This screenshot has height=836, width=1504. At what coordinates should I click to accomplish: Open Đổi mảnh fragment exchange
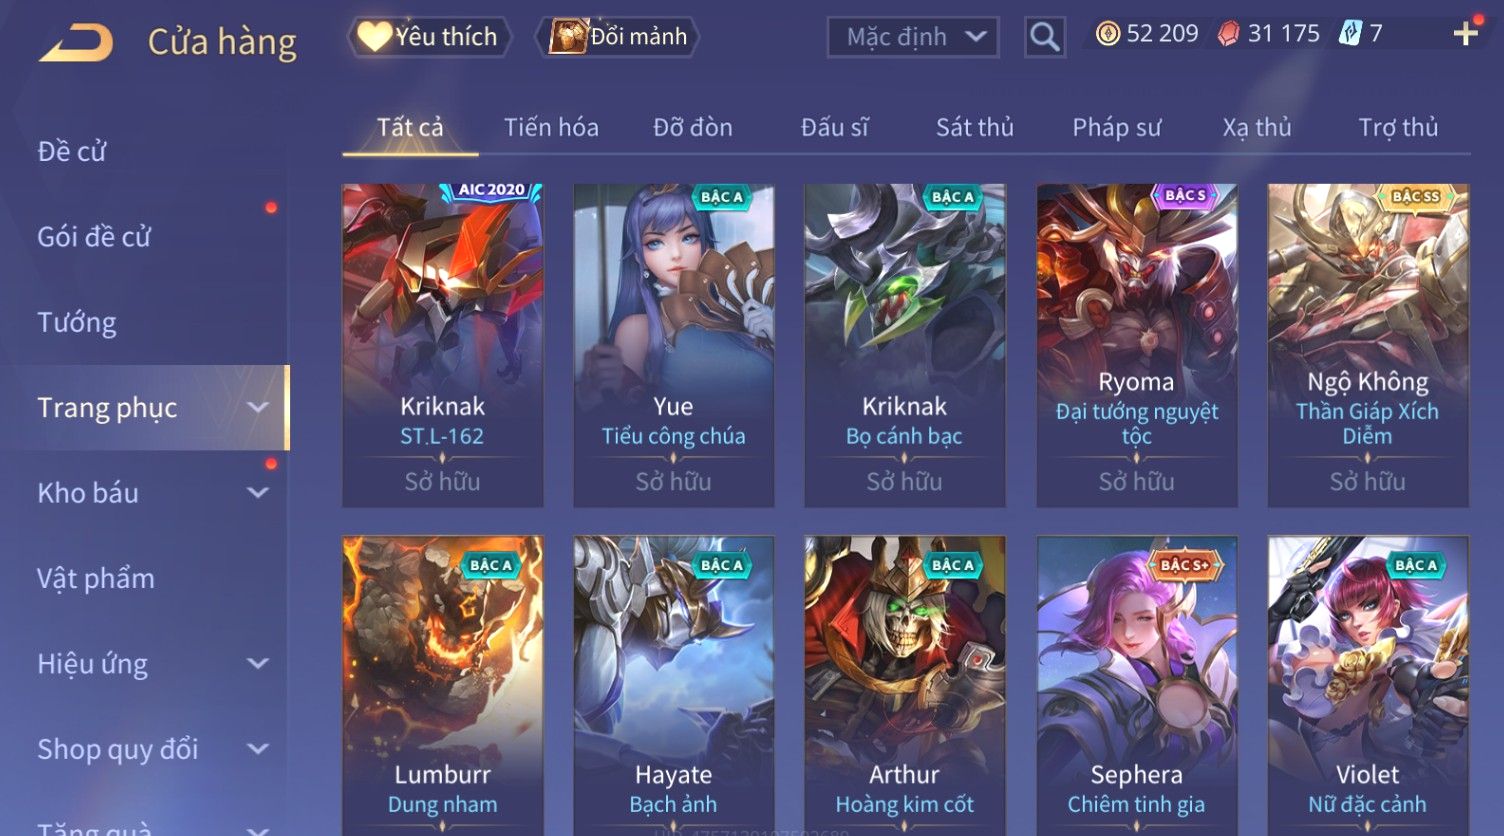pos(618,37)
